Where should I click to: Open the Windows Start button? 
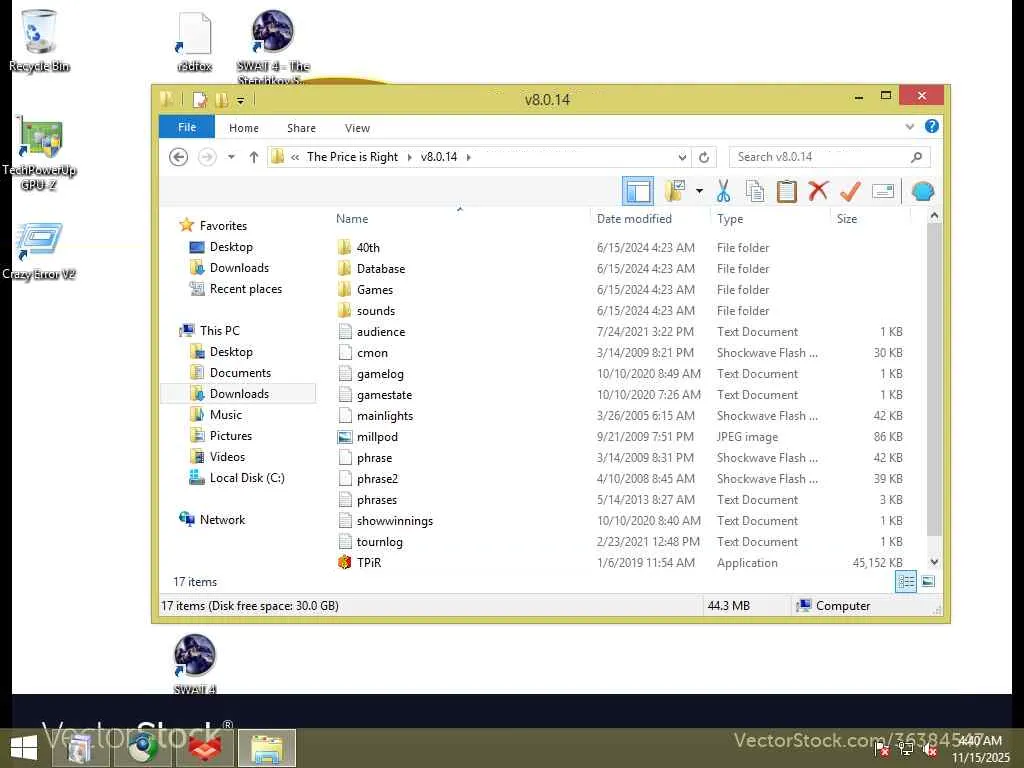[x=24, y=748]
